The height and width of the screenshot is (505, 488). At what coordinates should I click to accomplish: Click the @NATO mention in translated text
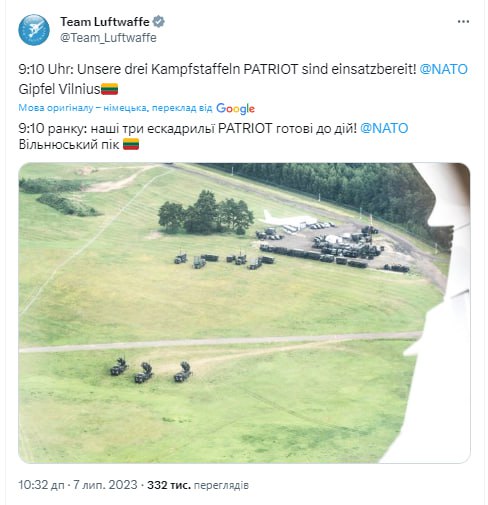[384, 128]
